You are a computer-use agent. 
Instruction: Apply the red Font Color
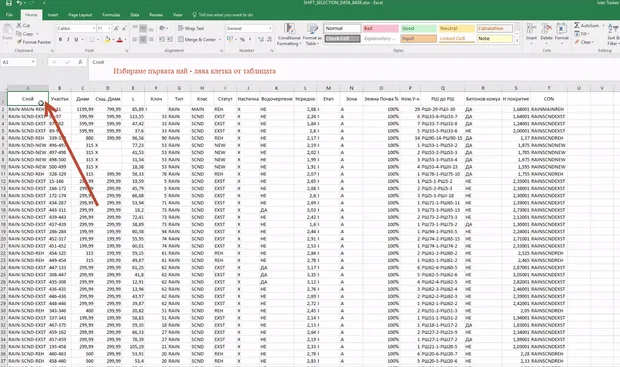[120, 40]
